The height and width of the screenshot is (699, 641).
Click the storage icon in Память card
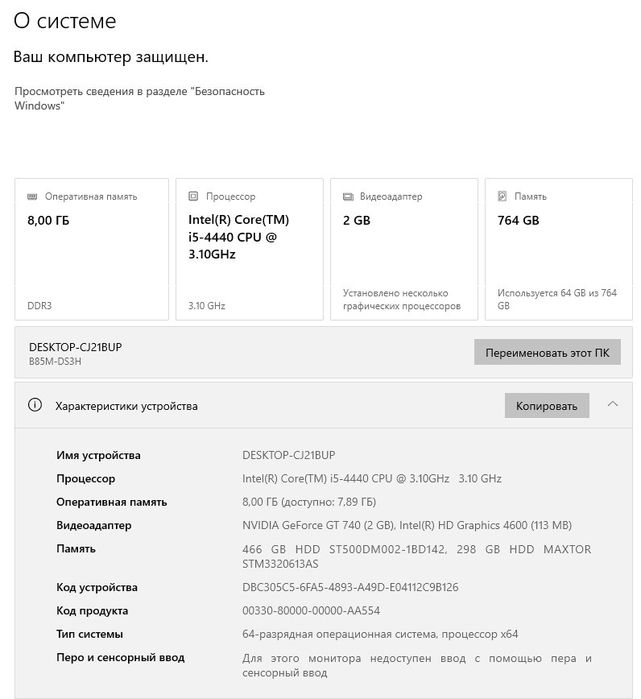tap(503, 197)
